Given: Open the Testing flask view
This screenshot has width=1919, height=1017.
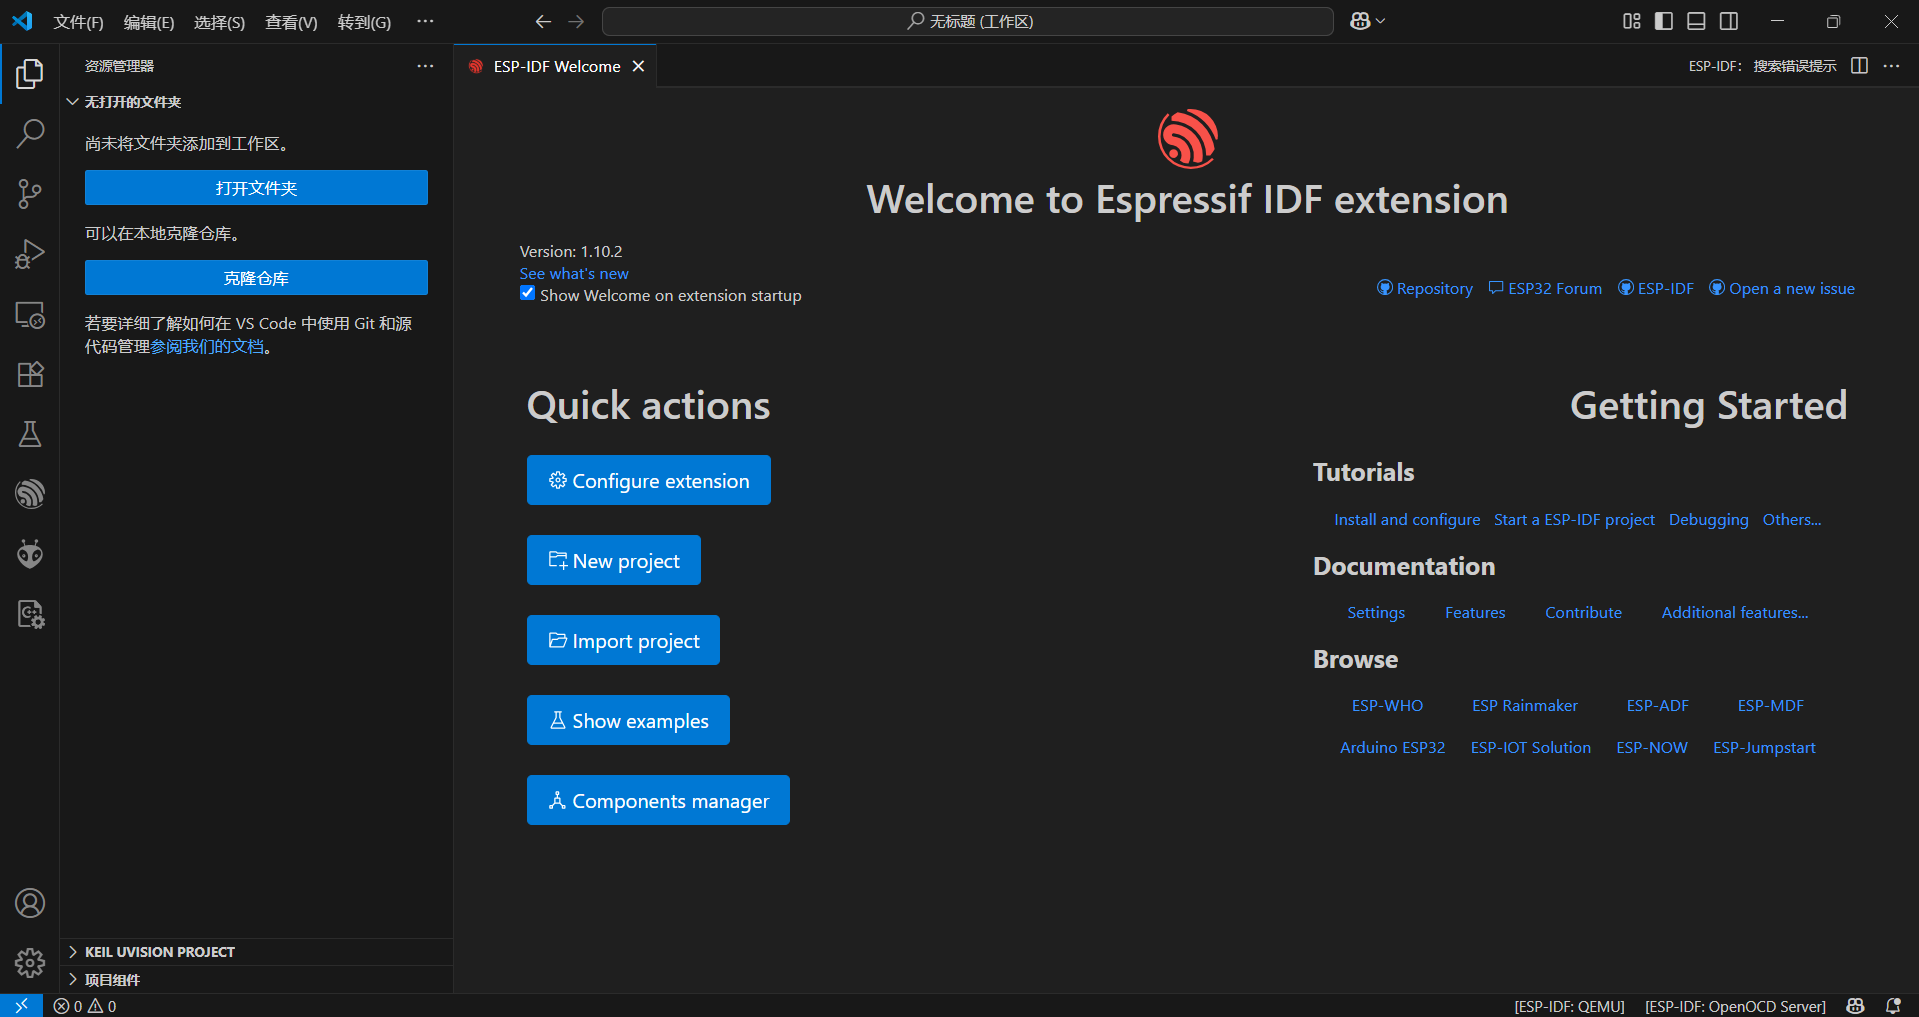Looking at the screenshot, I should (30, 434).
